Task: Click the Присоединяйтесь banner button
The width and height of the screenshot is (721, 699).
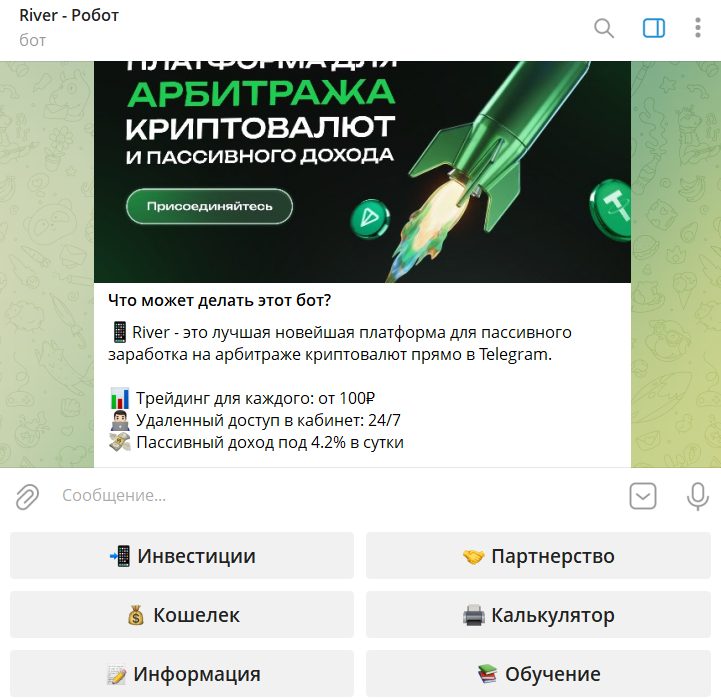Action: point(209,206)
